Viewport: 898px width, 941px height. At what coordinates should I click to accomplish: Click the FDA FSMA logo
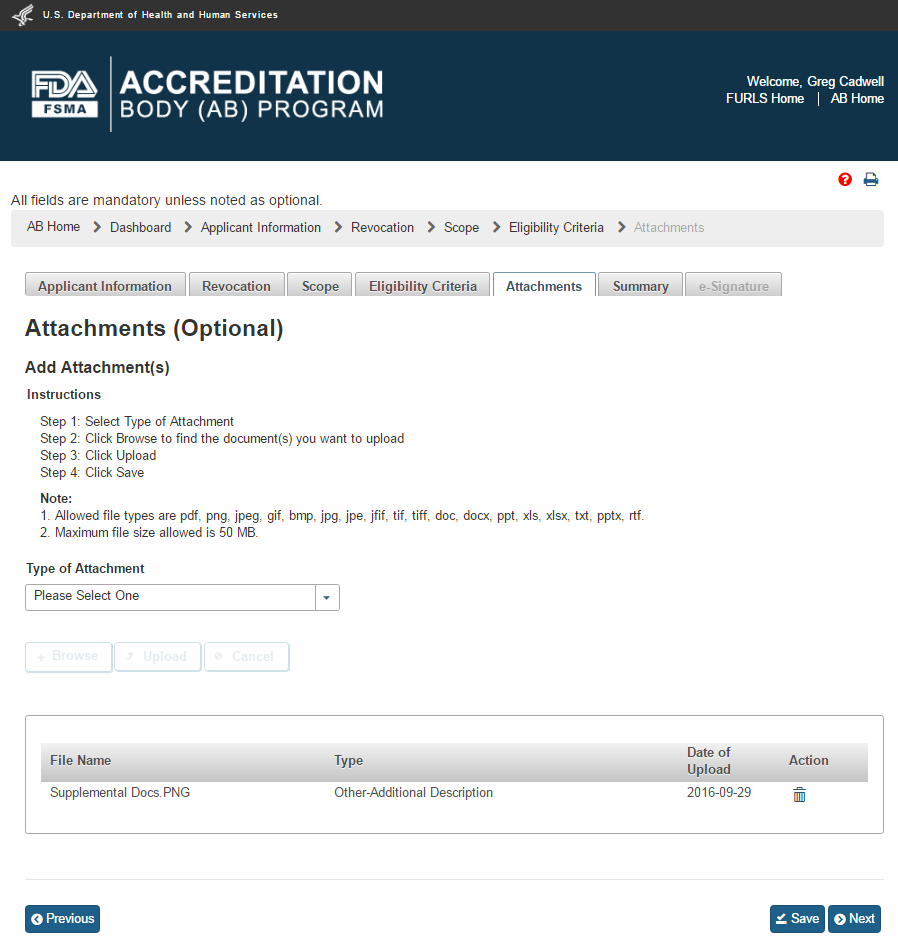pos(65,95)
